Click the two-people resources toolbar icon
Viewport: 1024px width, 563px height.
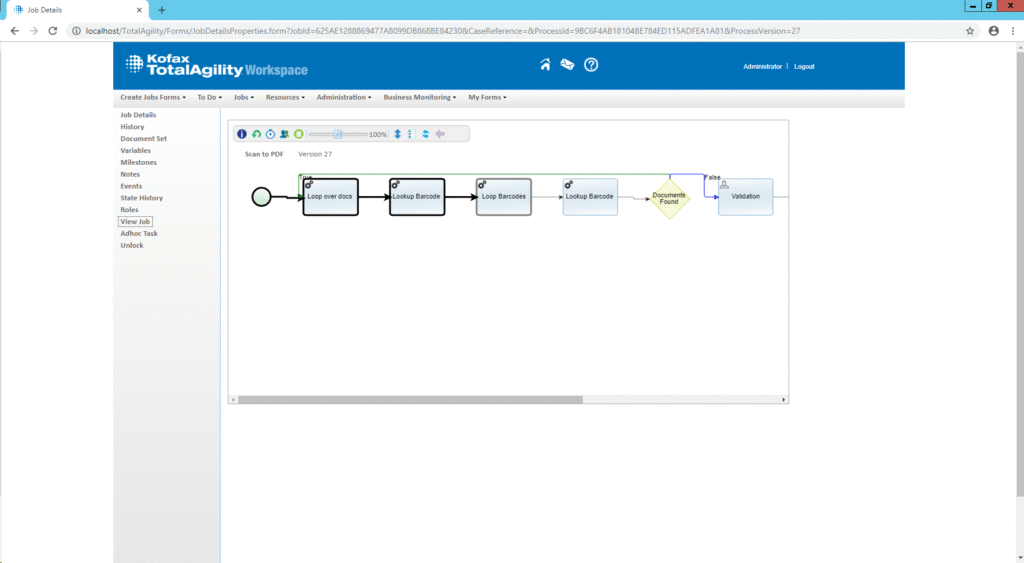click(x=284, y=134)
